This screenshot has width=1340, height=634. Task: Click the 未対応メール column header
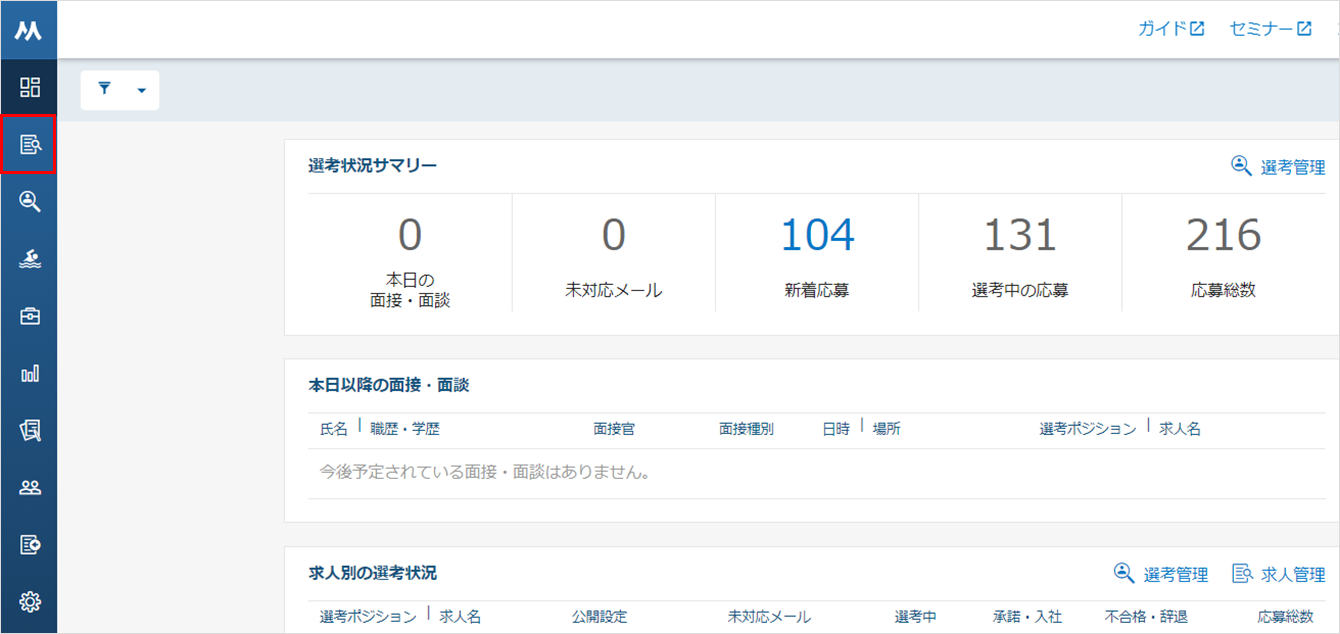(769, 617)
